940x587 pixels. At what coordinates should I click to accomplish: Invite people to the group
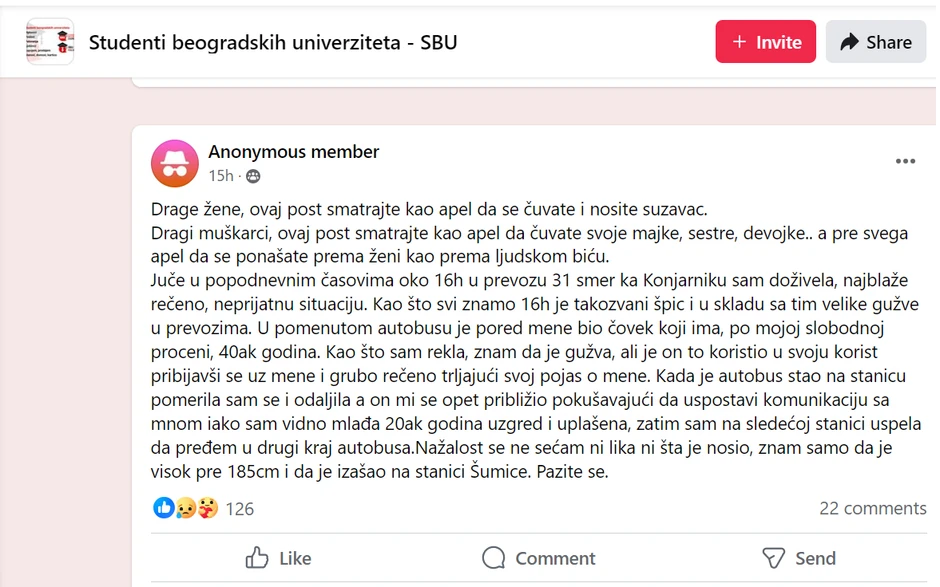[765, 41]
